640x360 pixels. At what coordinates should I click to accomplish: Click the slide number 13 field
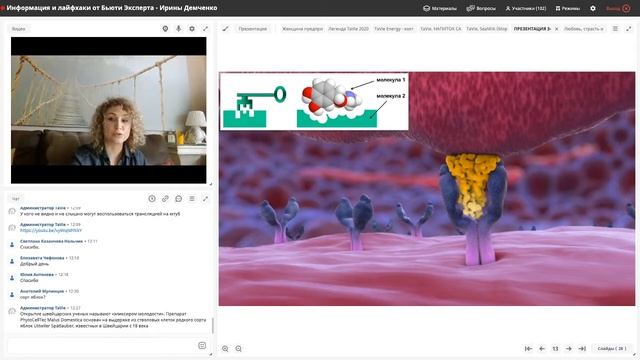[555, 349]
